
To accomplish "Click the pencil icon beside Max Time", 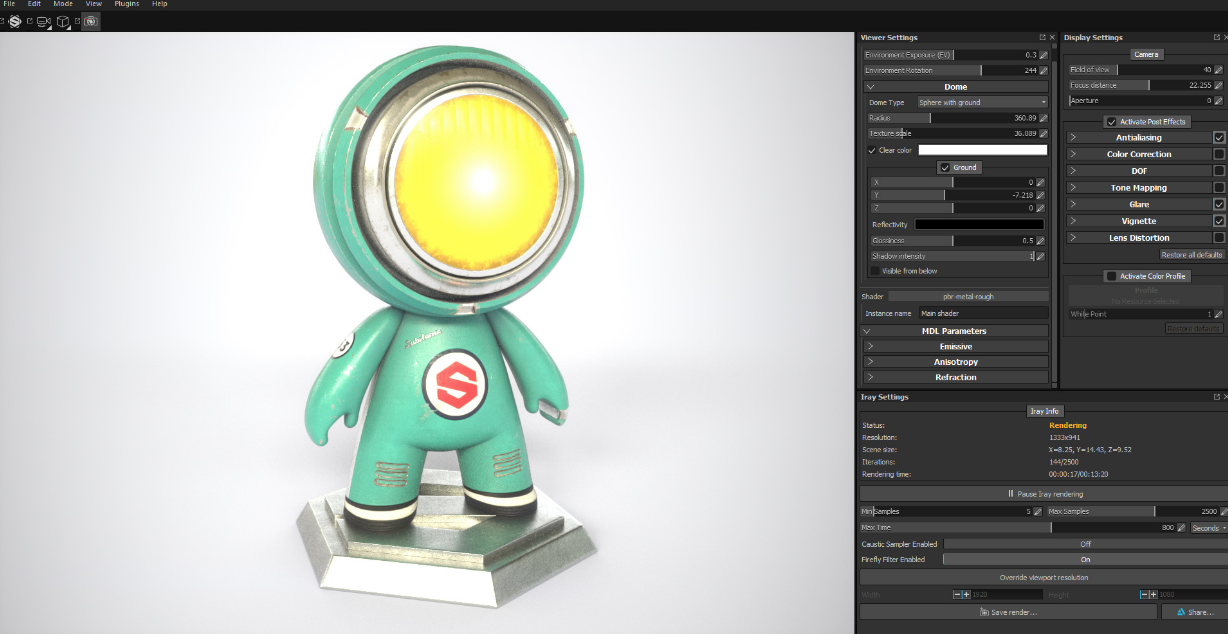I will click(1181, 528).
